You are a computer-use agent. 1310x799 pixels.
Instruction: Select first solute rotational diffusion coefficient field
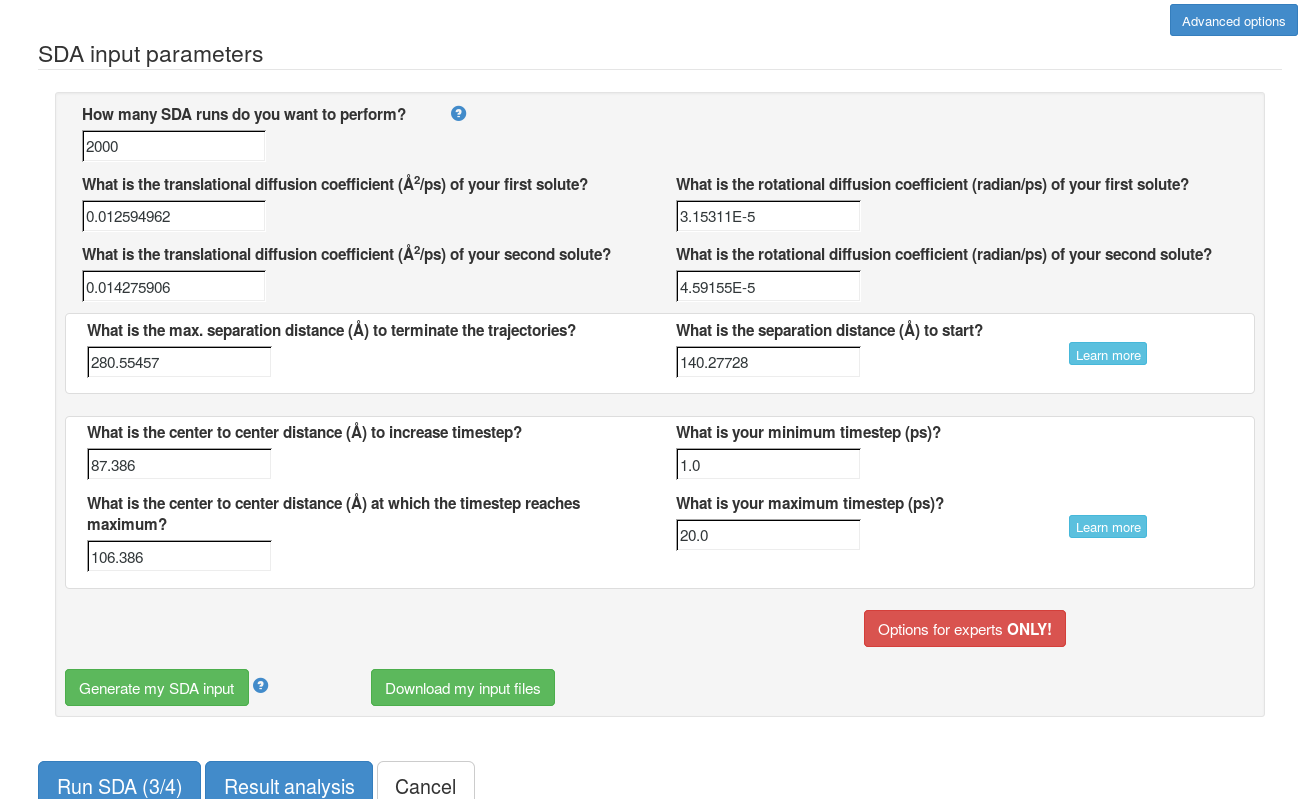(768, 216)
